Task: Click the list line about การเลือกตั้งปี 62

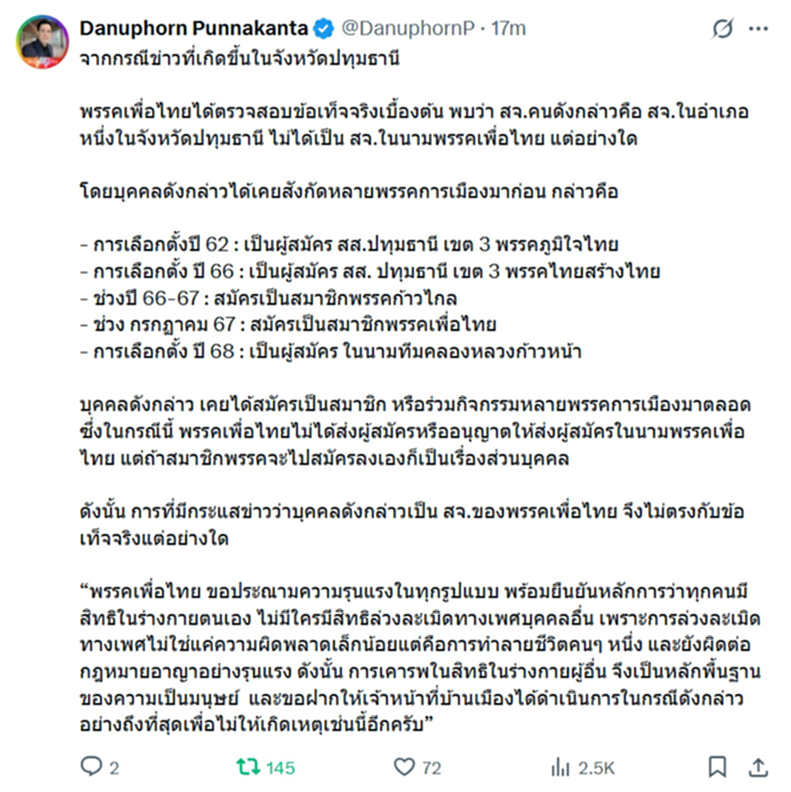Action: tap(349, 244)
